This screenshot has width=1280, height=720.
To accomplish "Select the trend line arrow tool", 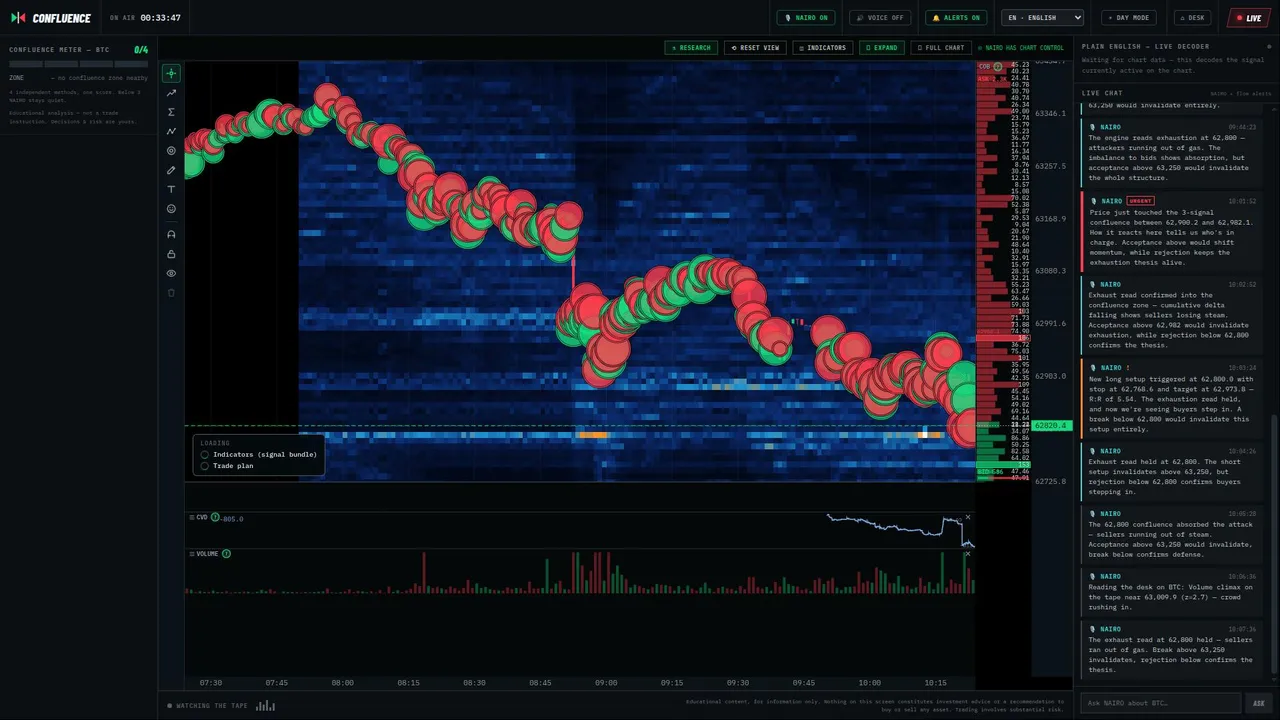I will [x=171, y=93].
